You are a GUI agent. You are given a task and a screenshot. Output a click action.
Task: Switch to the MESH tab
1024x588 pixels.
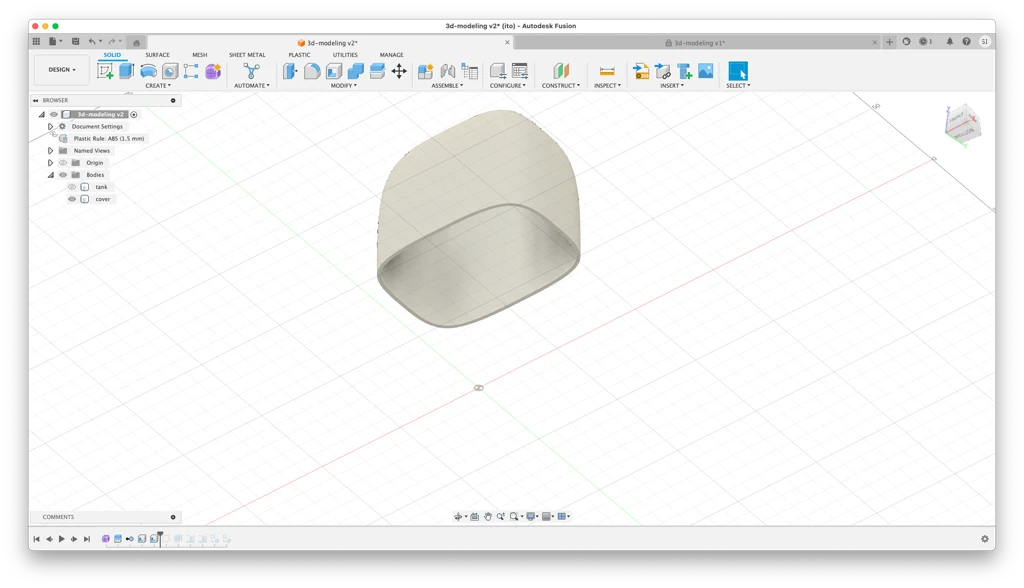200,55
